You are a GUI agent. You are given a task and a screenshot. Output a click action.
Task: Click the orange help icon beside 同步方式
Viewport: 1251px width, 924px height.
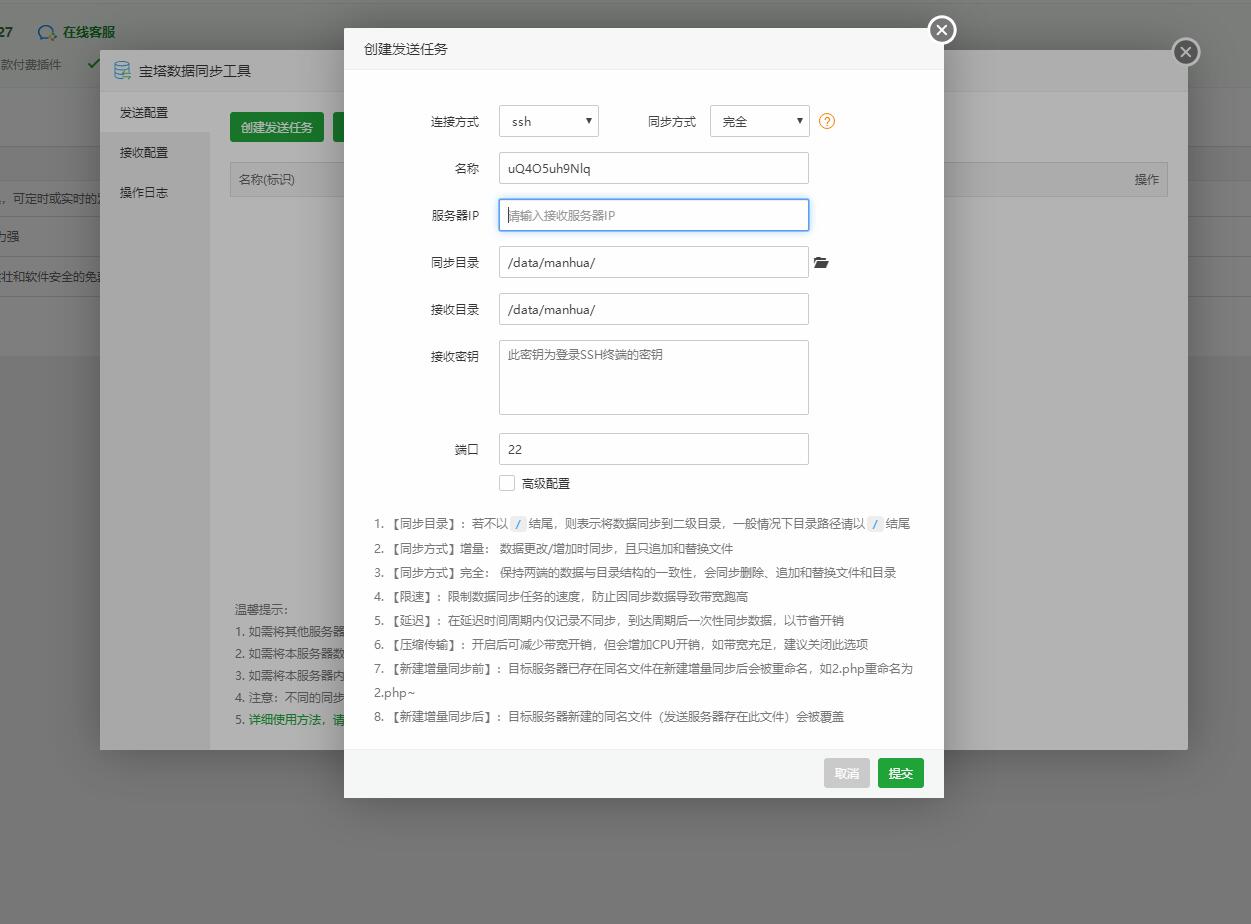pyautogui.click(x=826, y=121)
